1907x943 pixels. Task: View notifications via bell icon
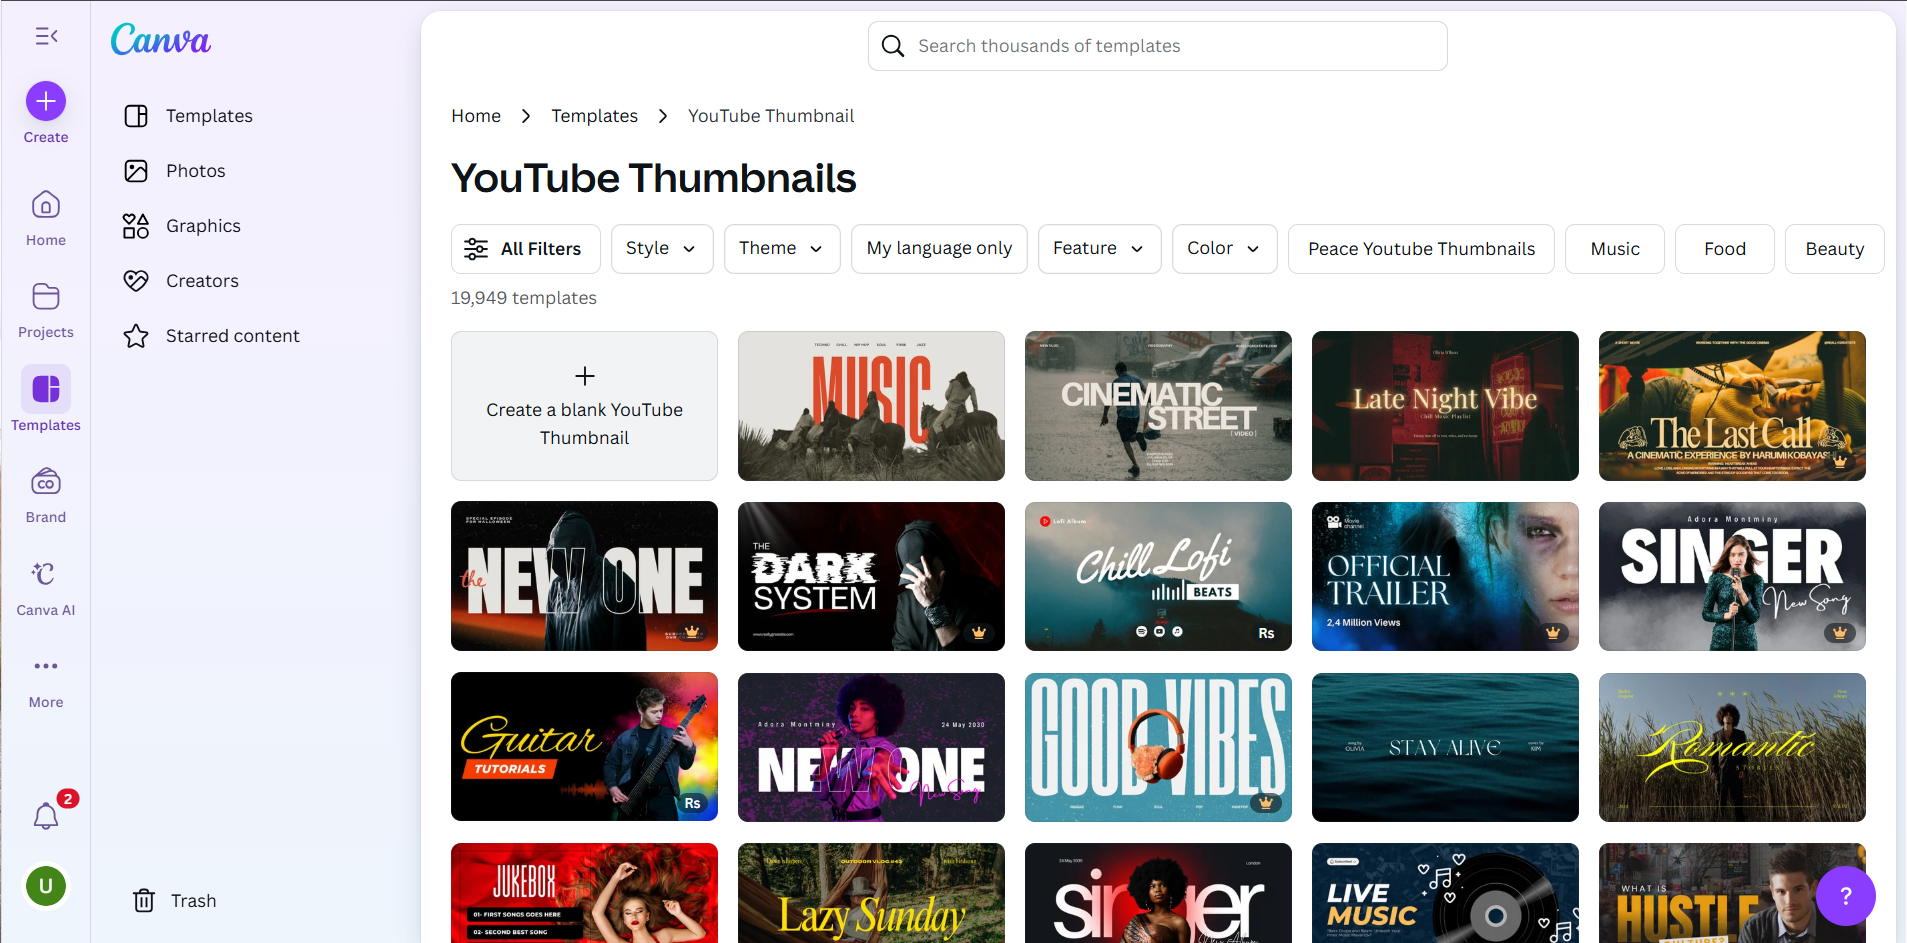click(x=45, y=817)
